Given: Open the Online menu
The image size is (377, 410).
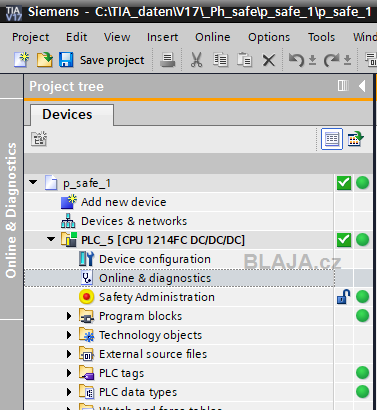Looking at the screenshot, I should pos(213,37).
